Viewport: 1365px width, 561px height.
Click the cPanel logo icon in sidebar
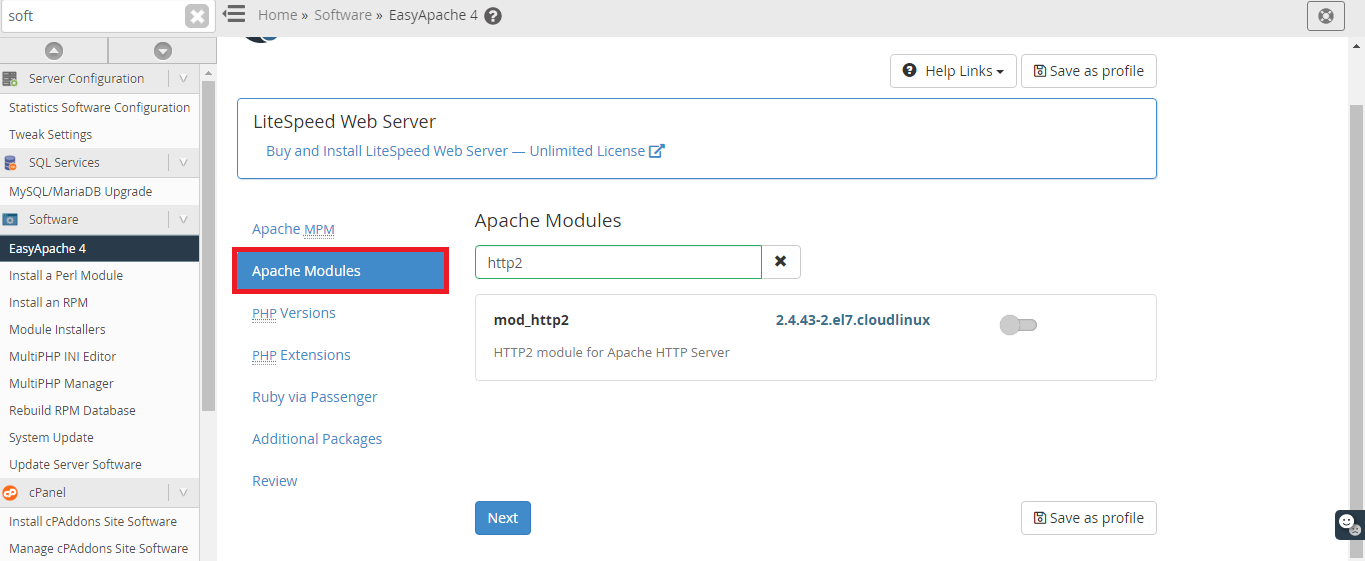pyautogui.click(x=10, y=493)
